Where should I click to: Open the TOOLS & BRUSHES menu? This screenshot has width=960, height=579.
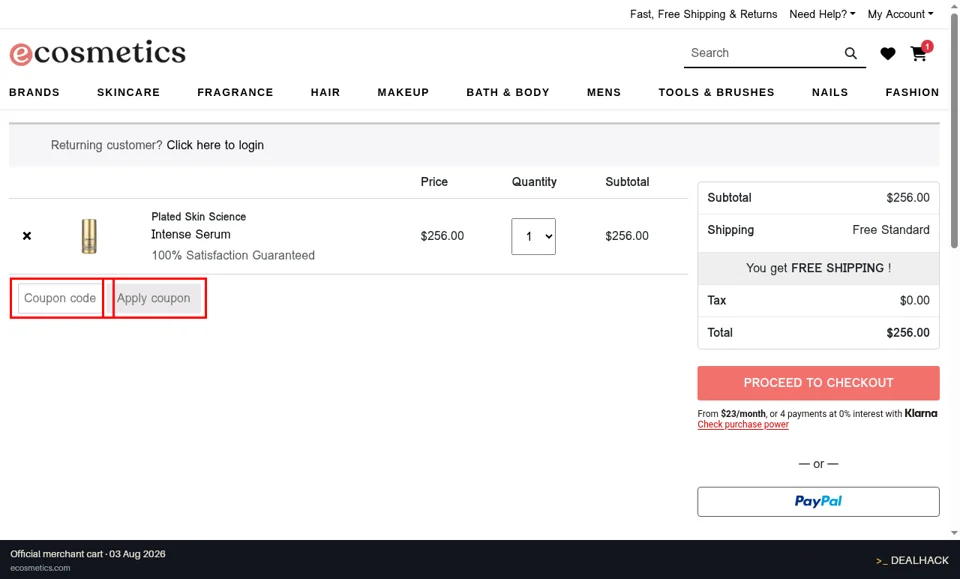716,92
